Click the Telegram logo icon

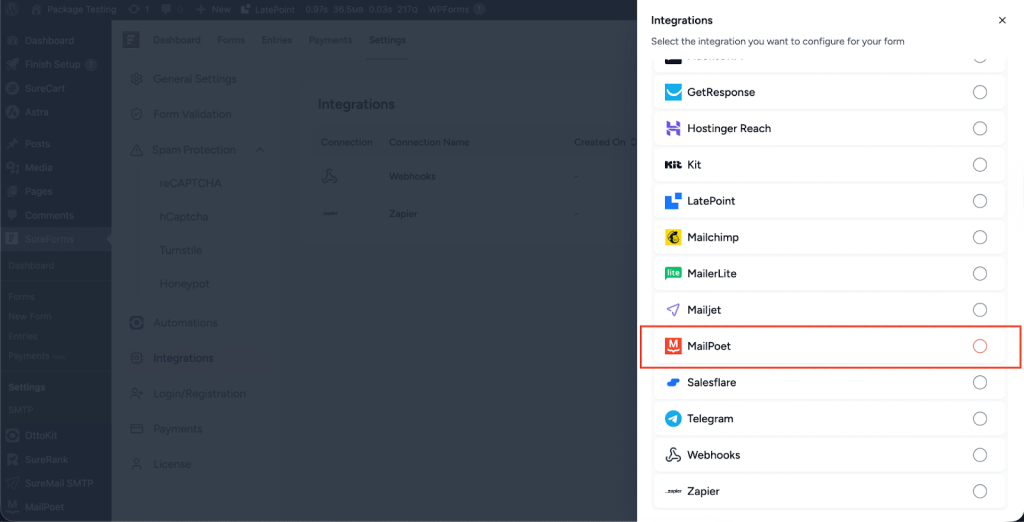click(x=673, y=419)
